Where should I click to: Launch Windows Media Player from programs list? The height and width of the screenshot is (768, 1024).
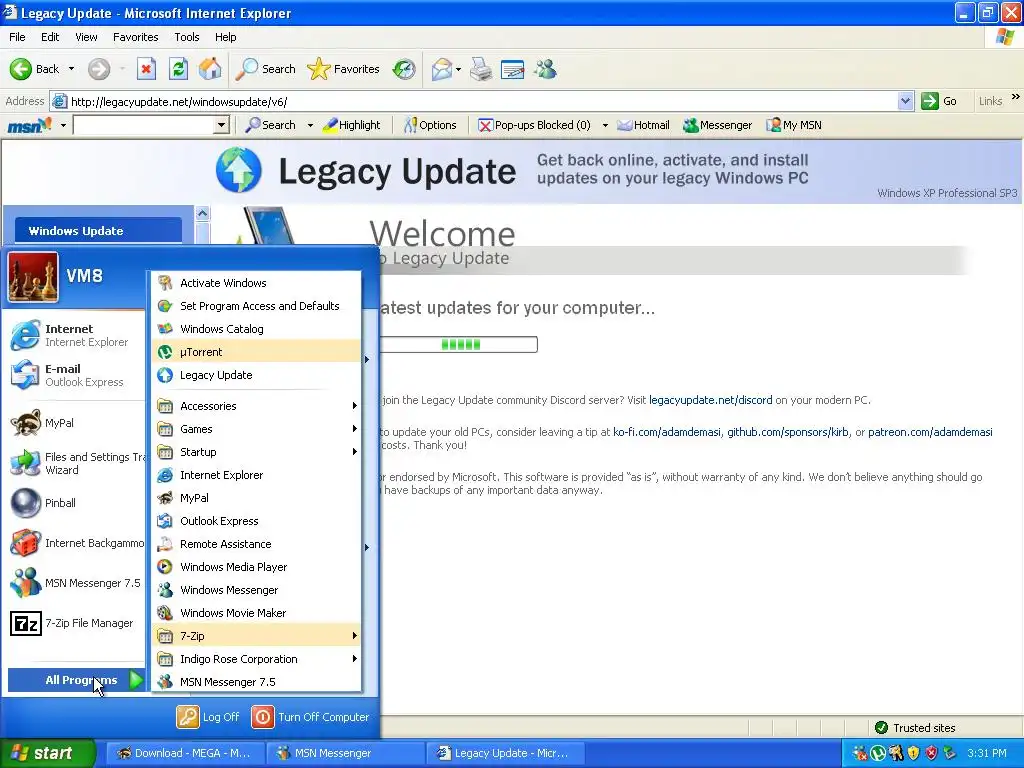[x=256, y=567]
